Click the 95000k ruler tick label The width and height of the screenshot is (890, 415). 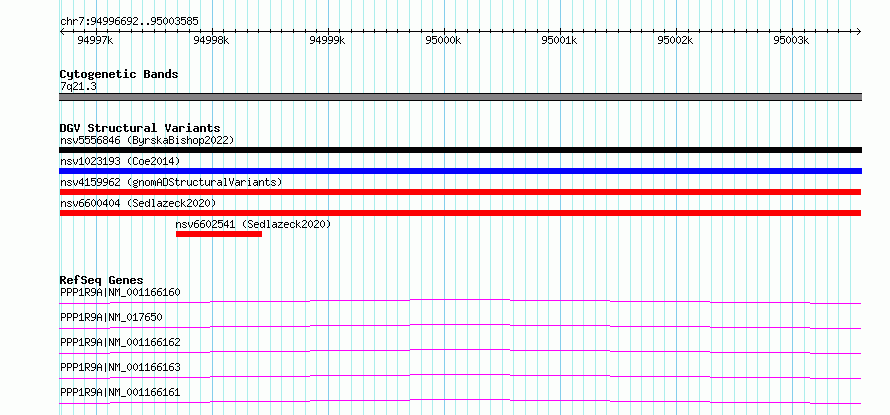(443, 41)
